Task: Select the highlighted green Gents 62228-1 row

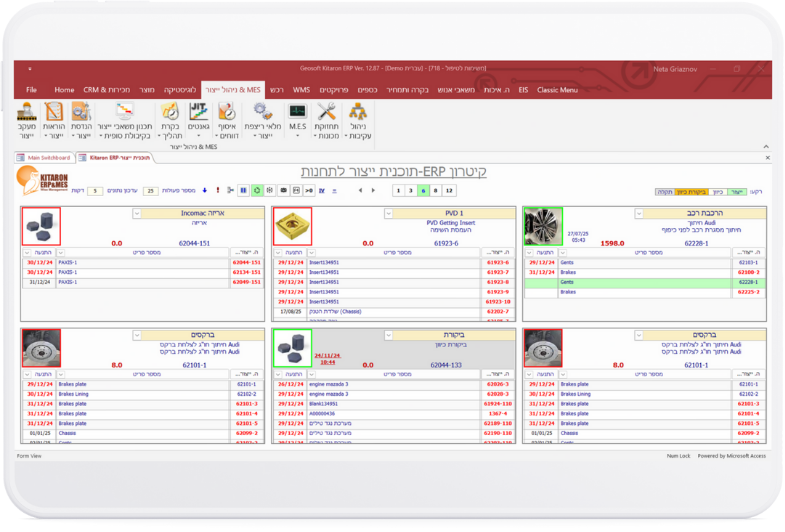Action: coord(644,282)
